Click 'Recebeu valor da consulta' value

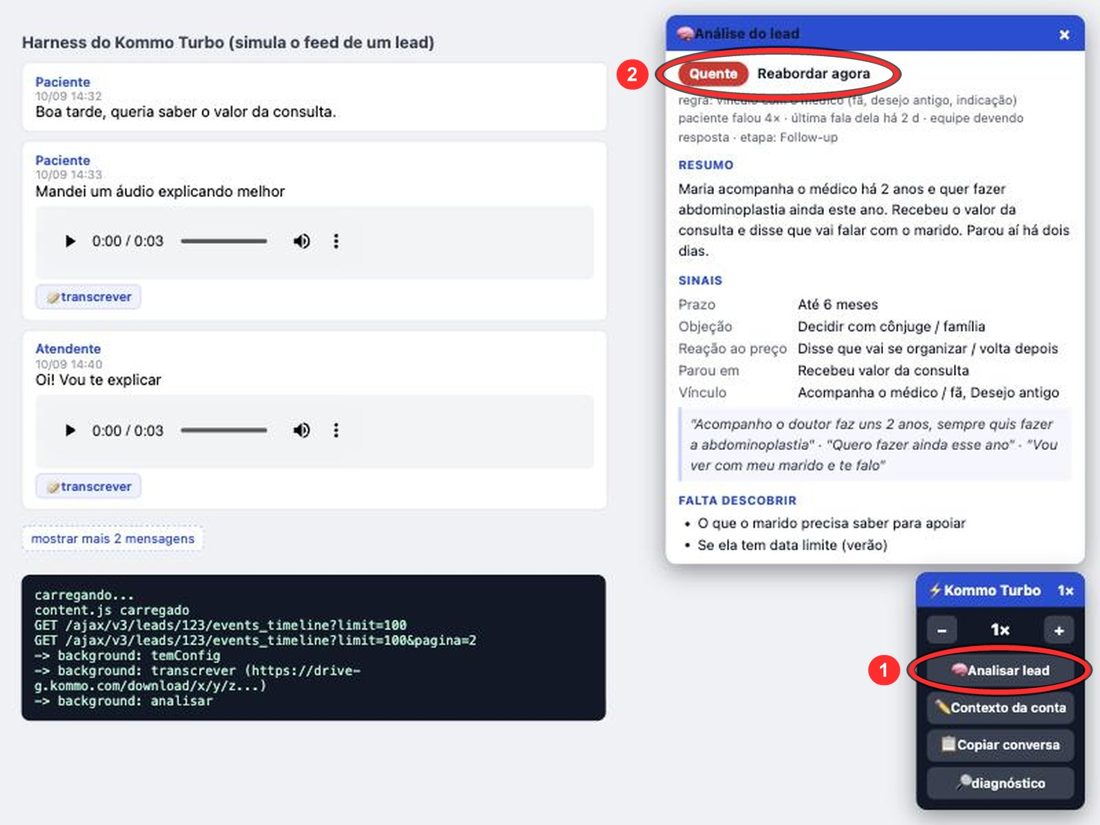[883, 370]
